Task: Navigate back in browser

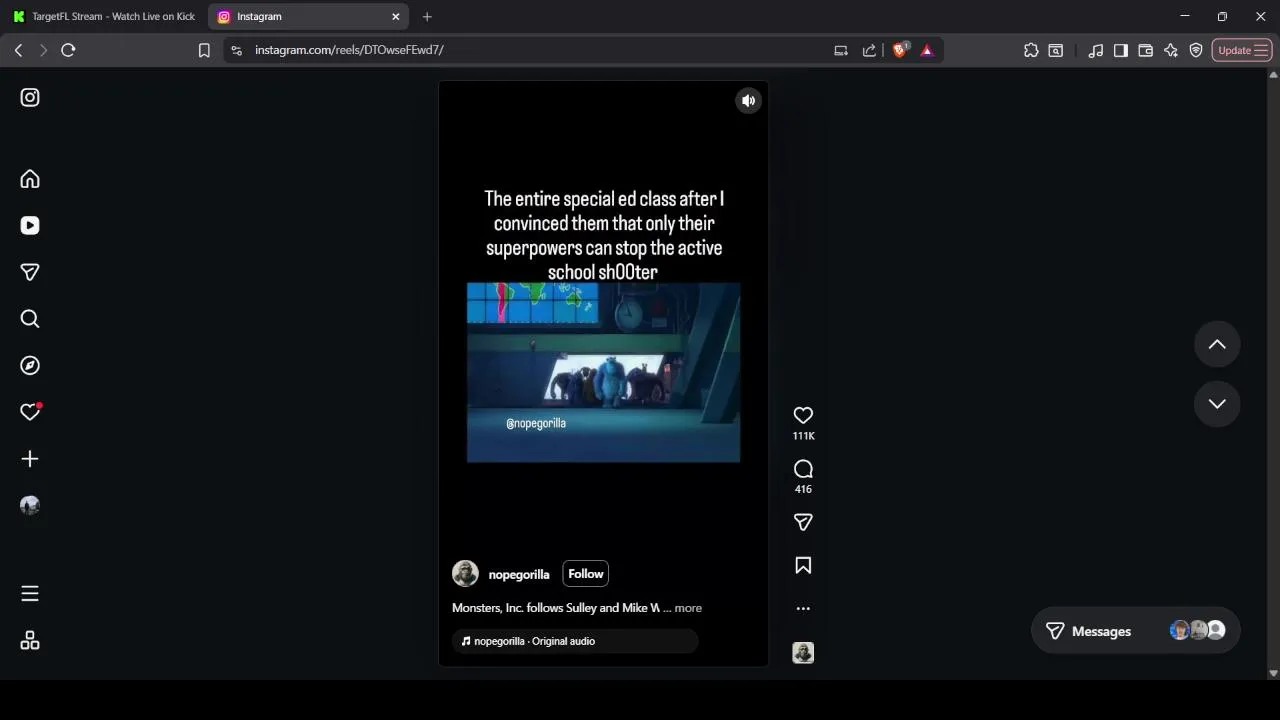Action: [19, 50]
